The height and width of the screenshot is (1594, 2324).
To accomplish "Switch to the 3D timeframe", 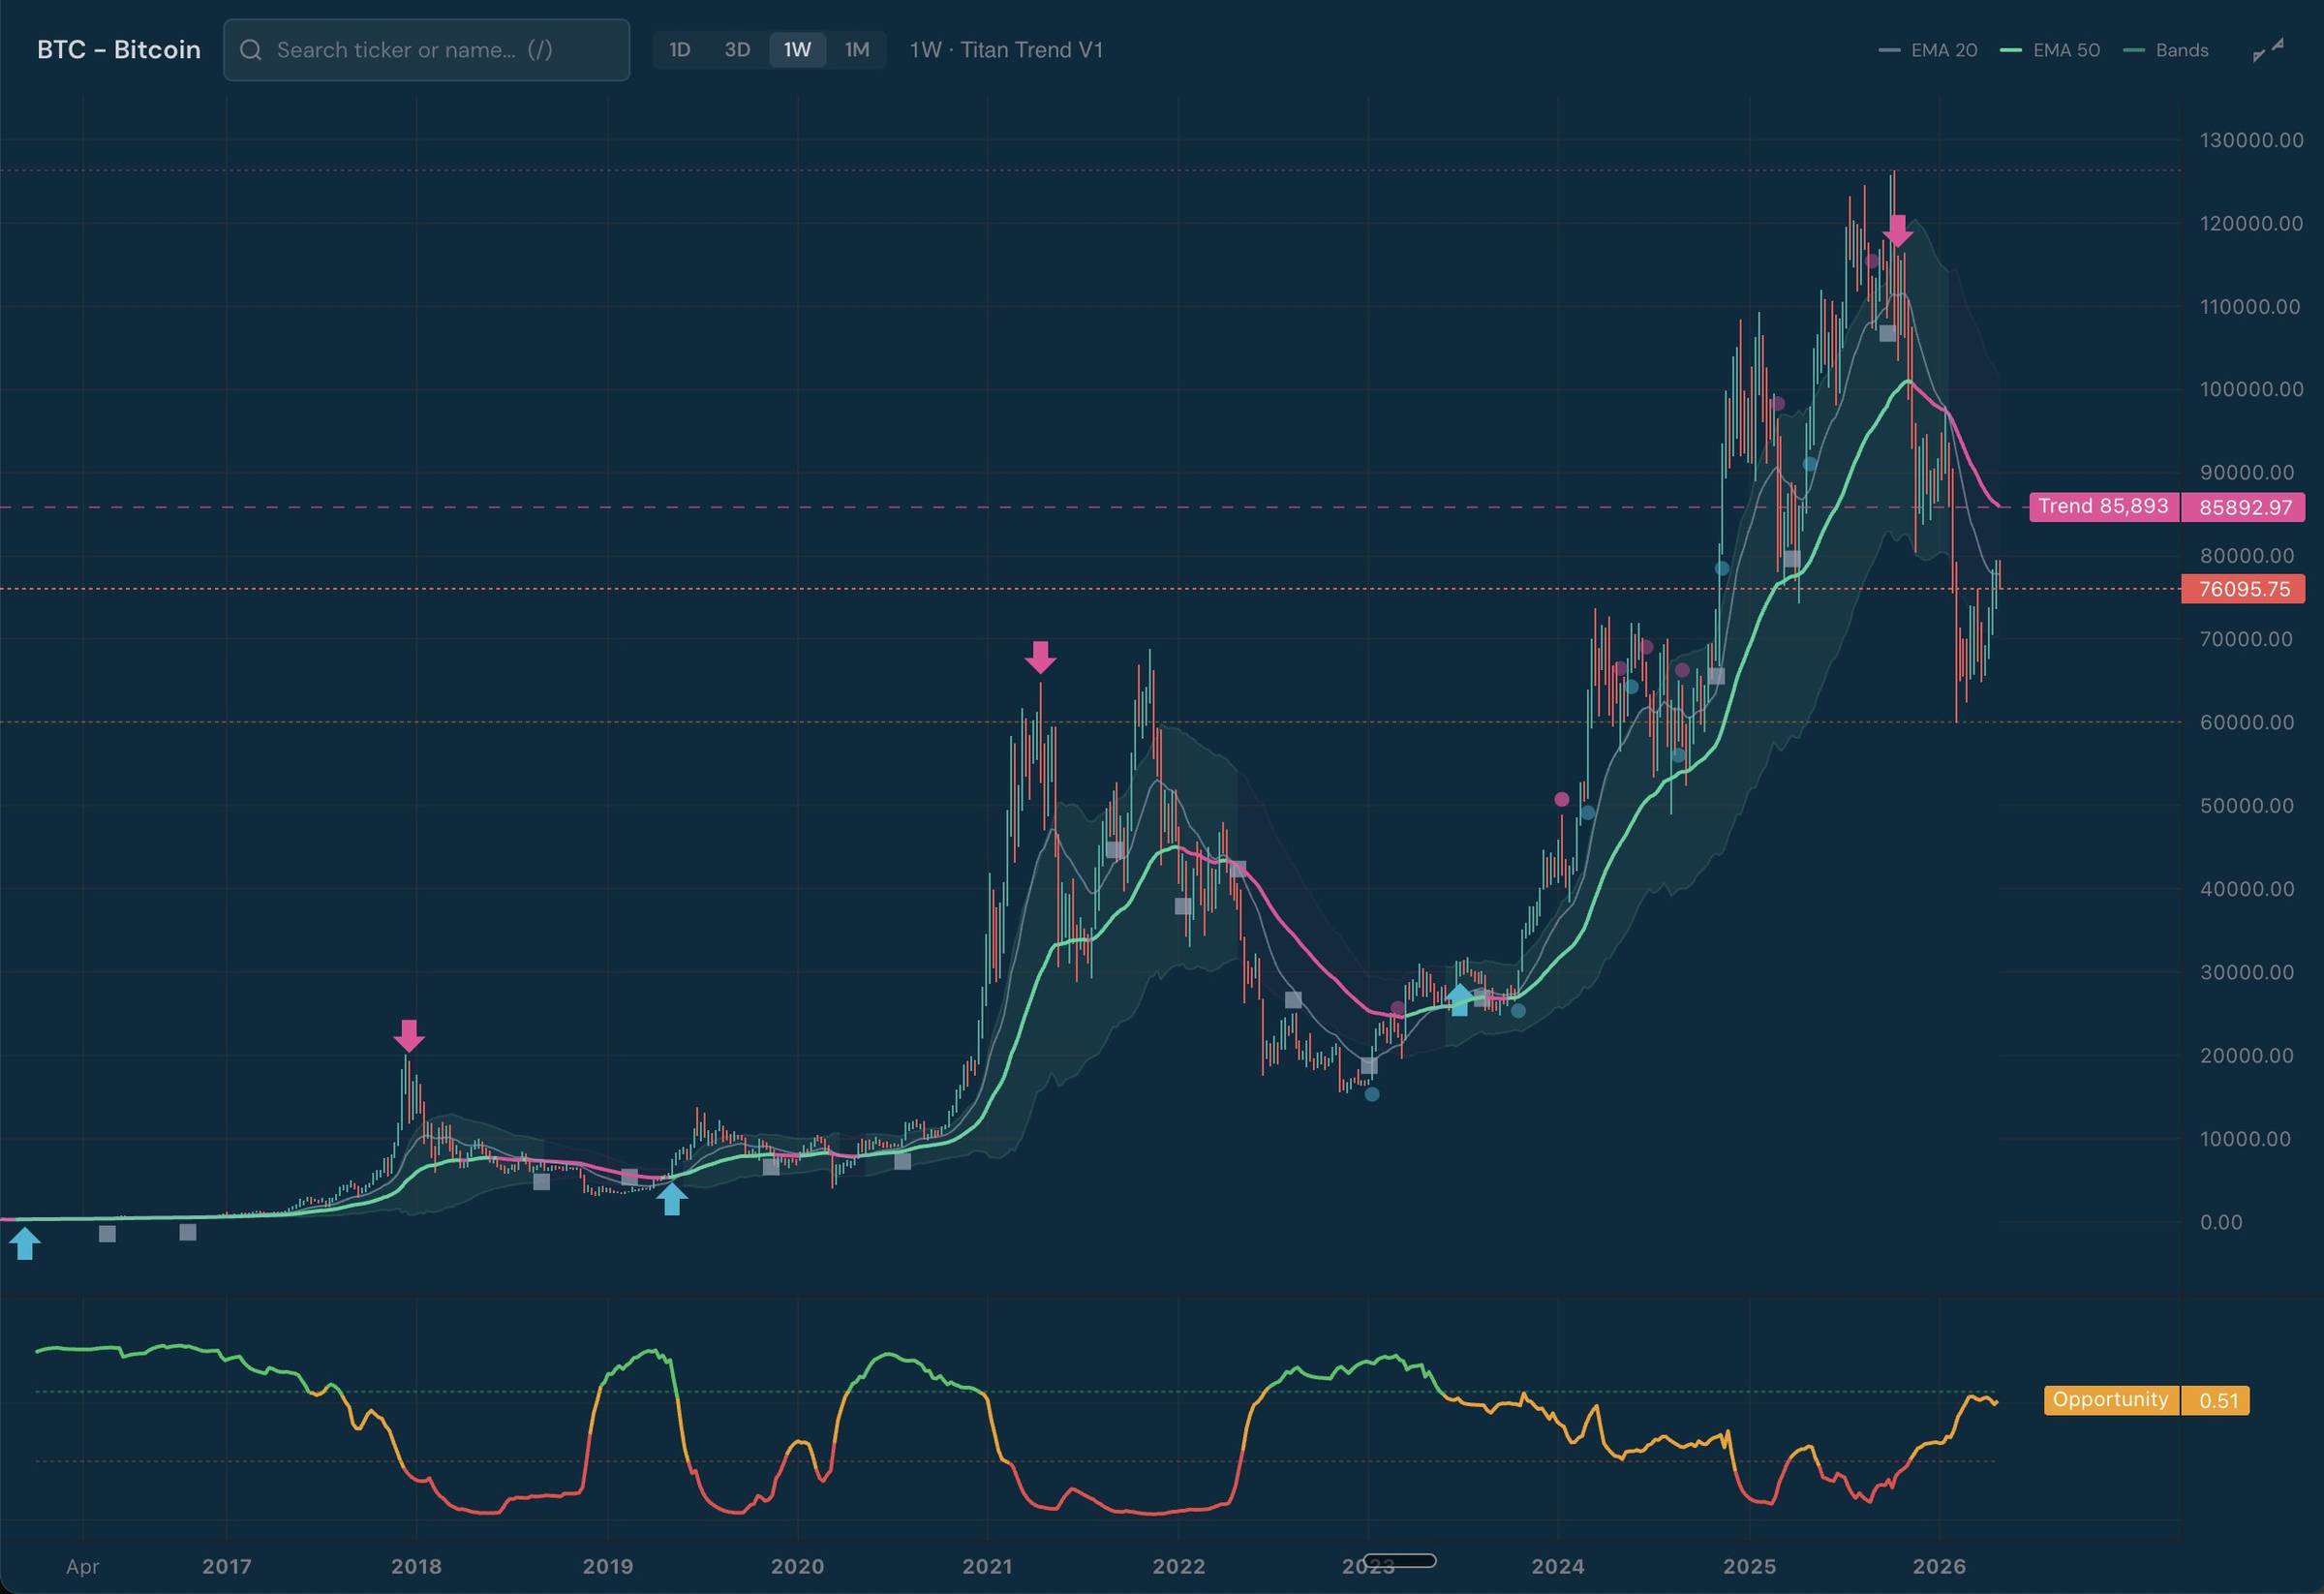I will [x=737, y=50].
